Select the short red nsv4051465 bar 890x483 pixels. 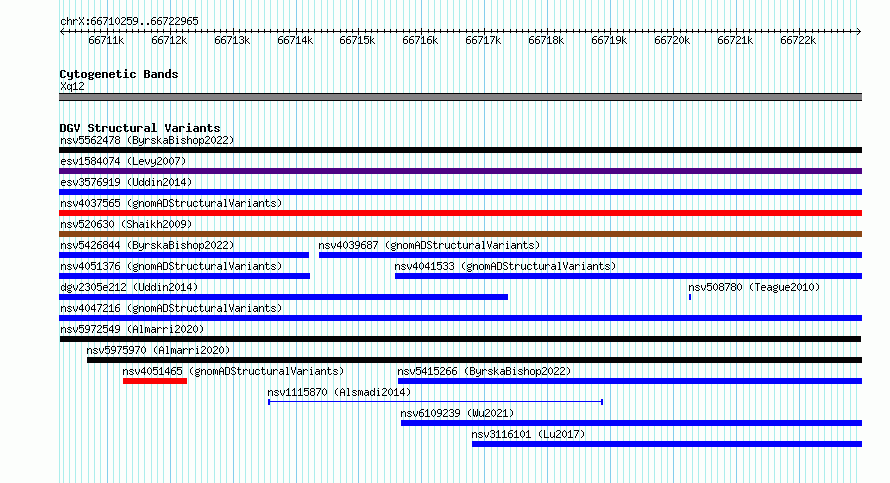click(155, 381)
